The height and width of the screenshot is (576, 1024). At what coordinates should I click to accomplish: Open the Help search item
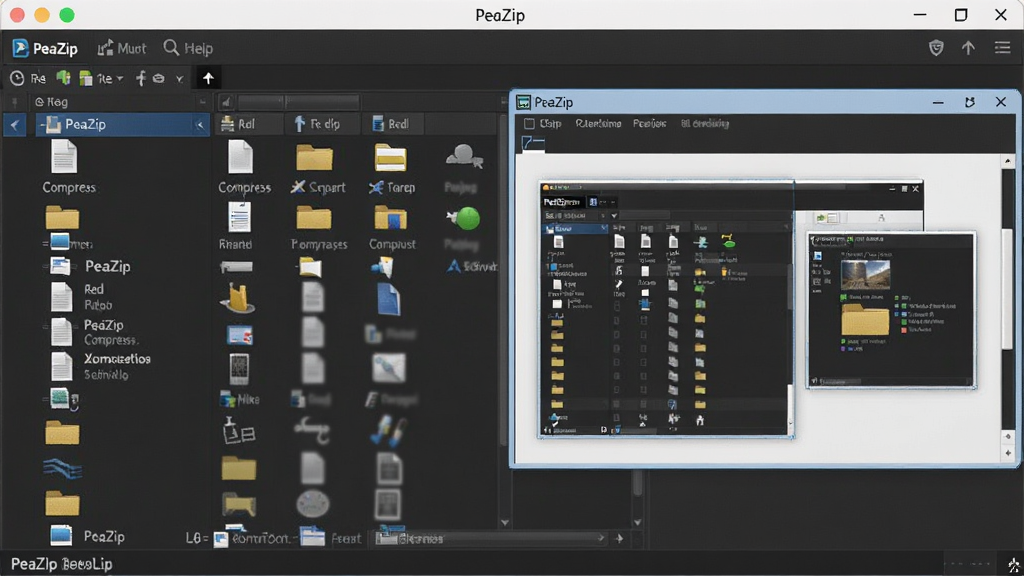coord(188,48)
